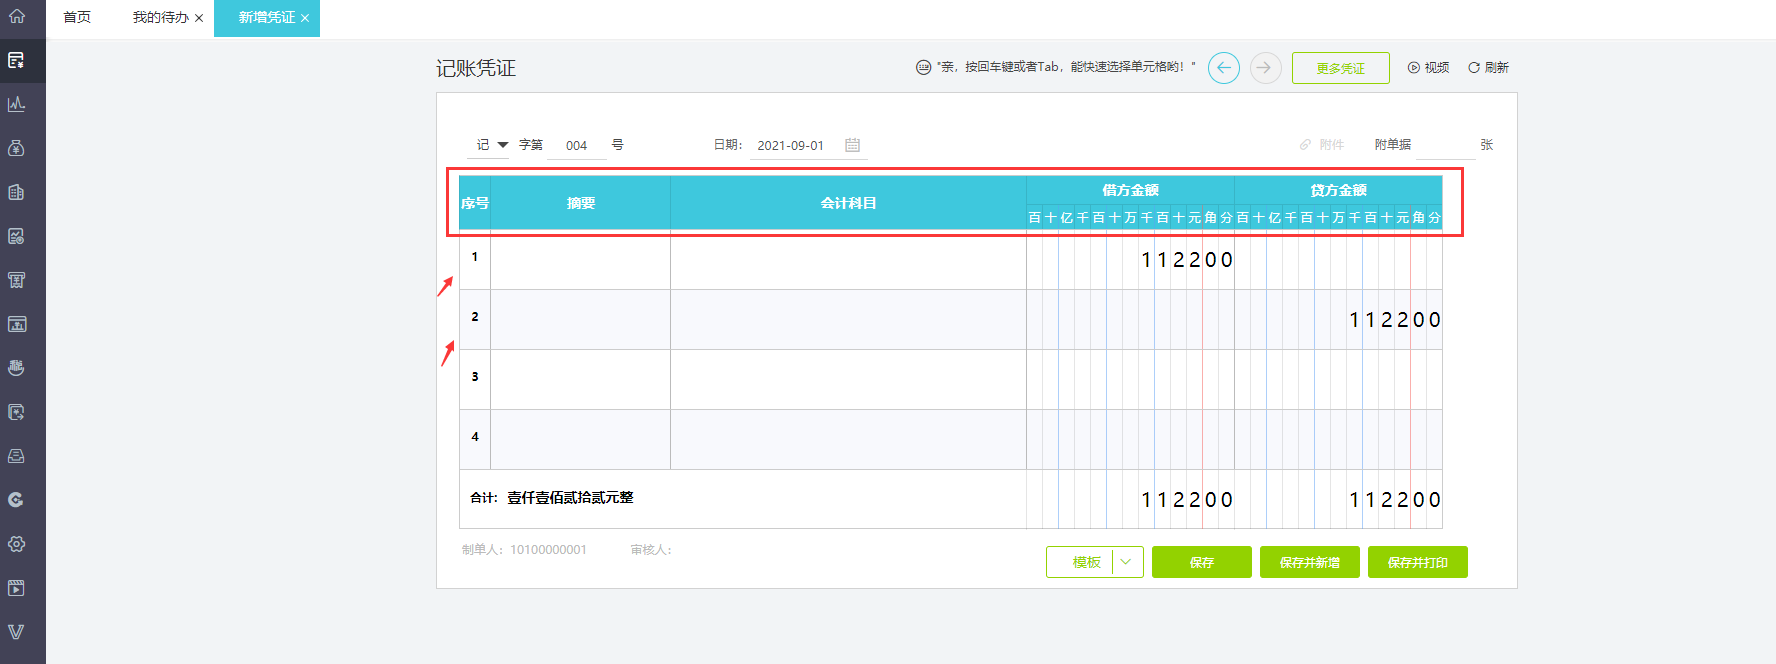The height and width of the screenshot is (664, 1776).
Task: Click the 保存 button
Action: coord(1201,562)
